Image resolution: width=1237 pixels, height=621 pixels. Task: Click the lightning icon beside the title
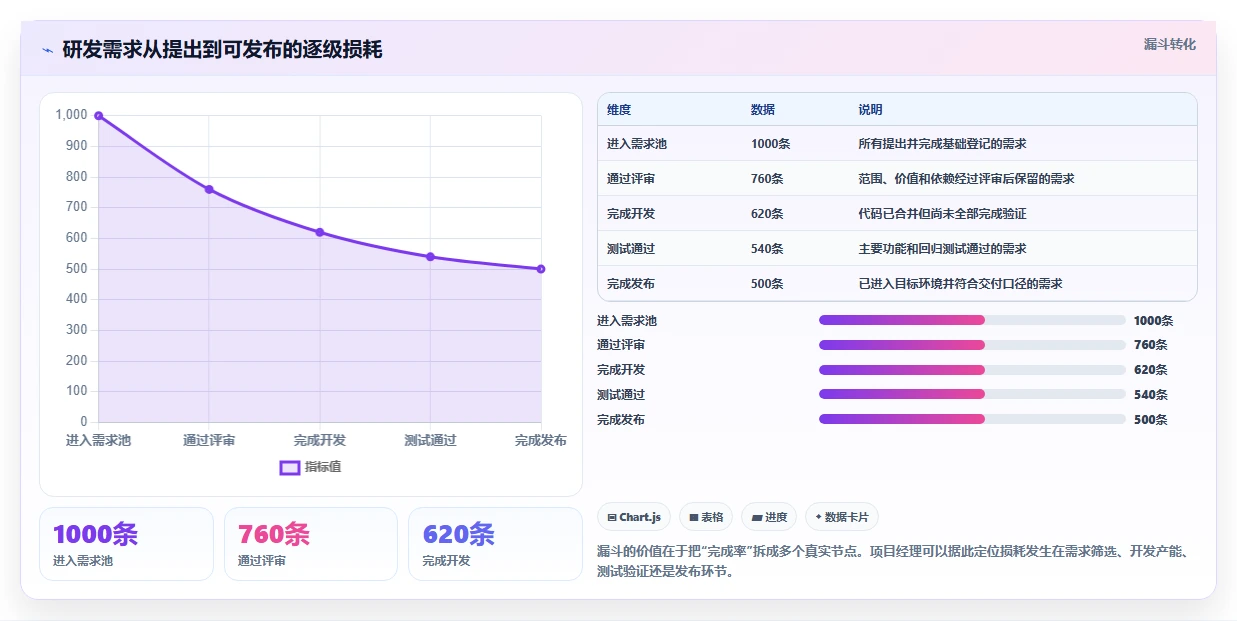click(47, 50)
